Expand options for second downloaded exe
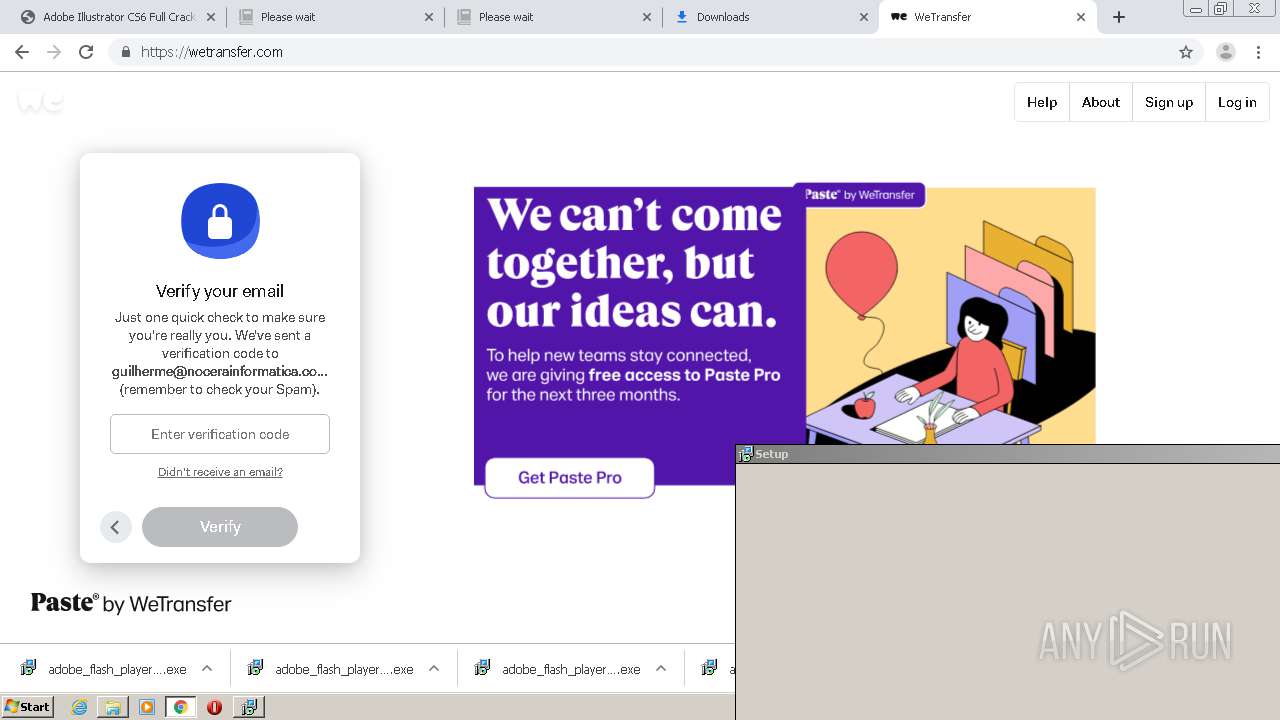 [434, 669]
